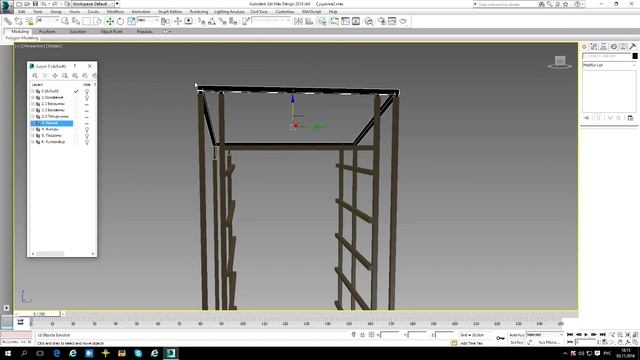The height and width of the screenshot is (360, 640).
Task: Click the Render Production teapot icon
Action: [x=403, y=21]
